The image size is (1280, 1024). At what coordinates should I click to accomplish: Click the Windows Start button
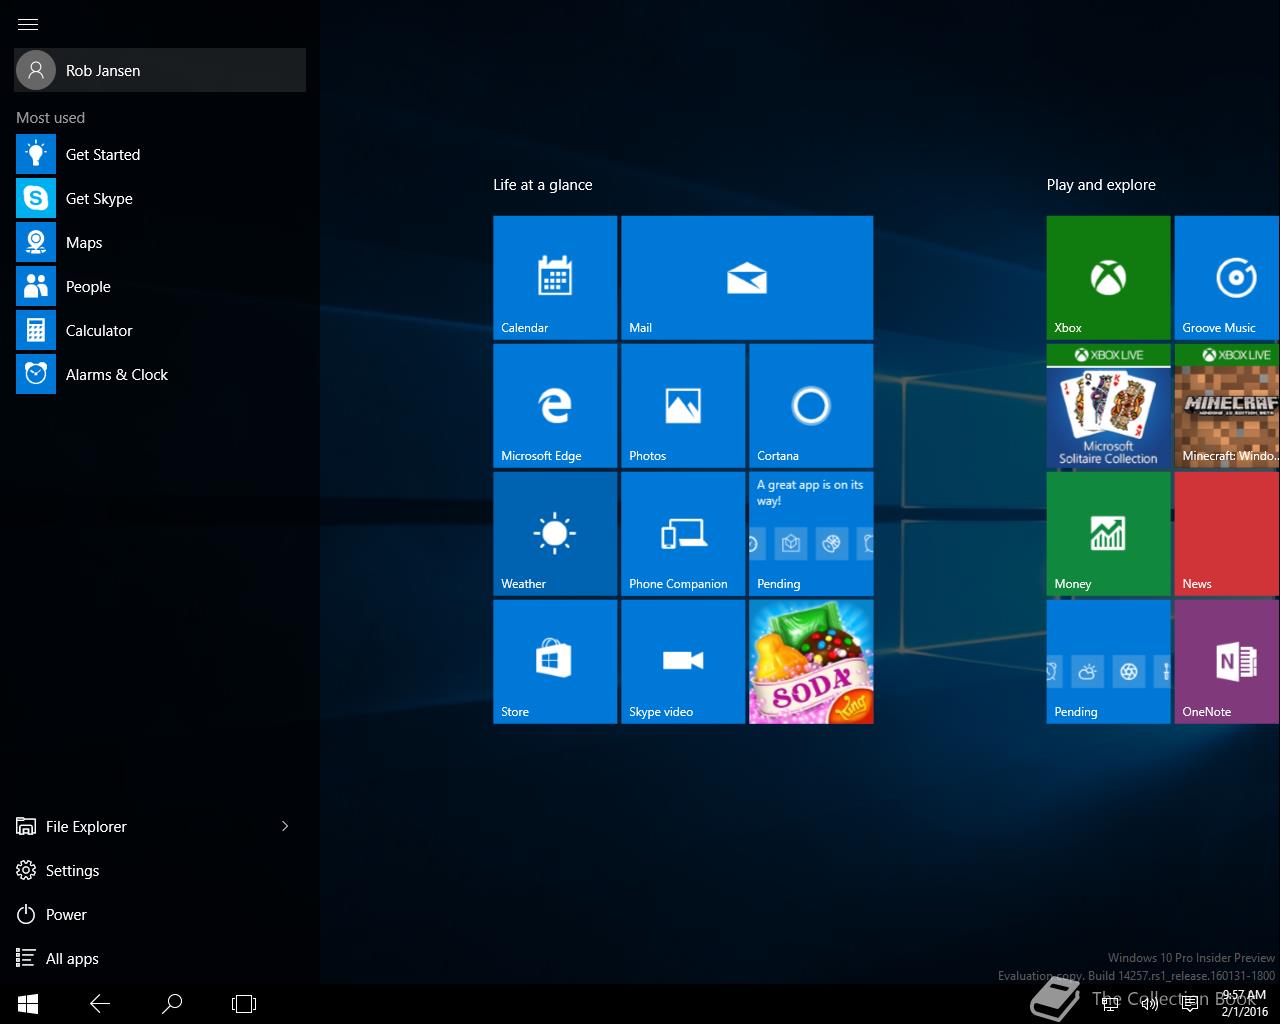pos(28,1003)
